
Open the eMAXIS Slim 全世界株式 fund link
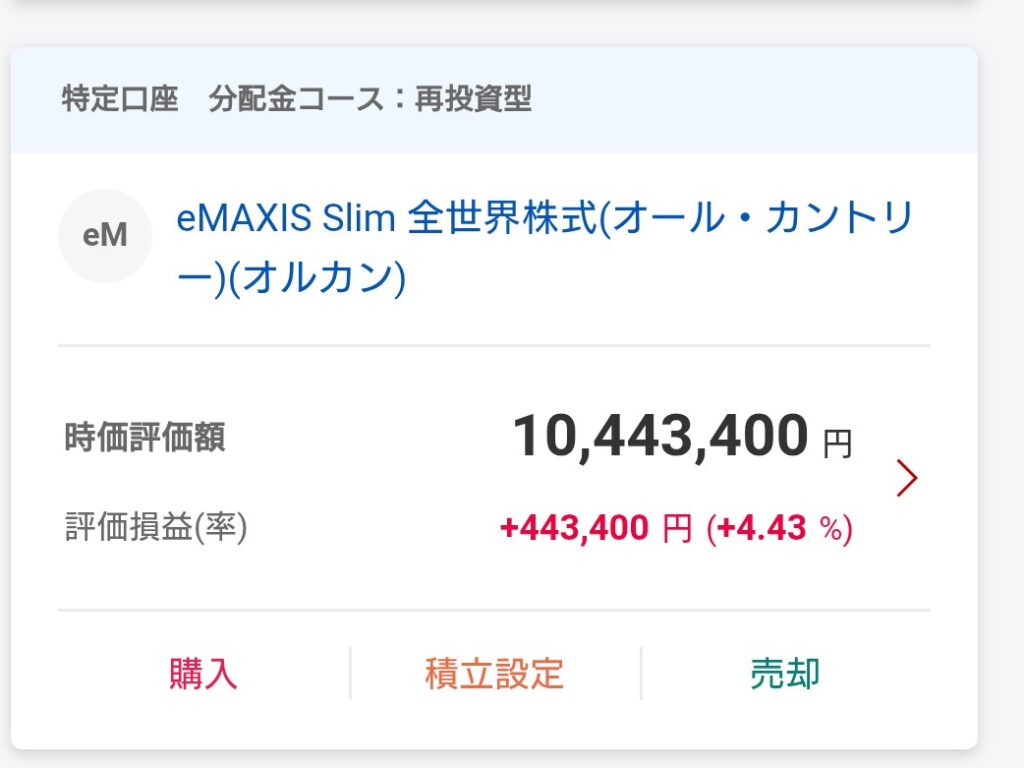(545, 220)
